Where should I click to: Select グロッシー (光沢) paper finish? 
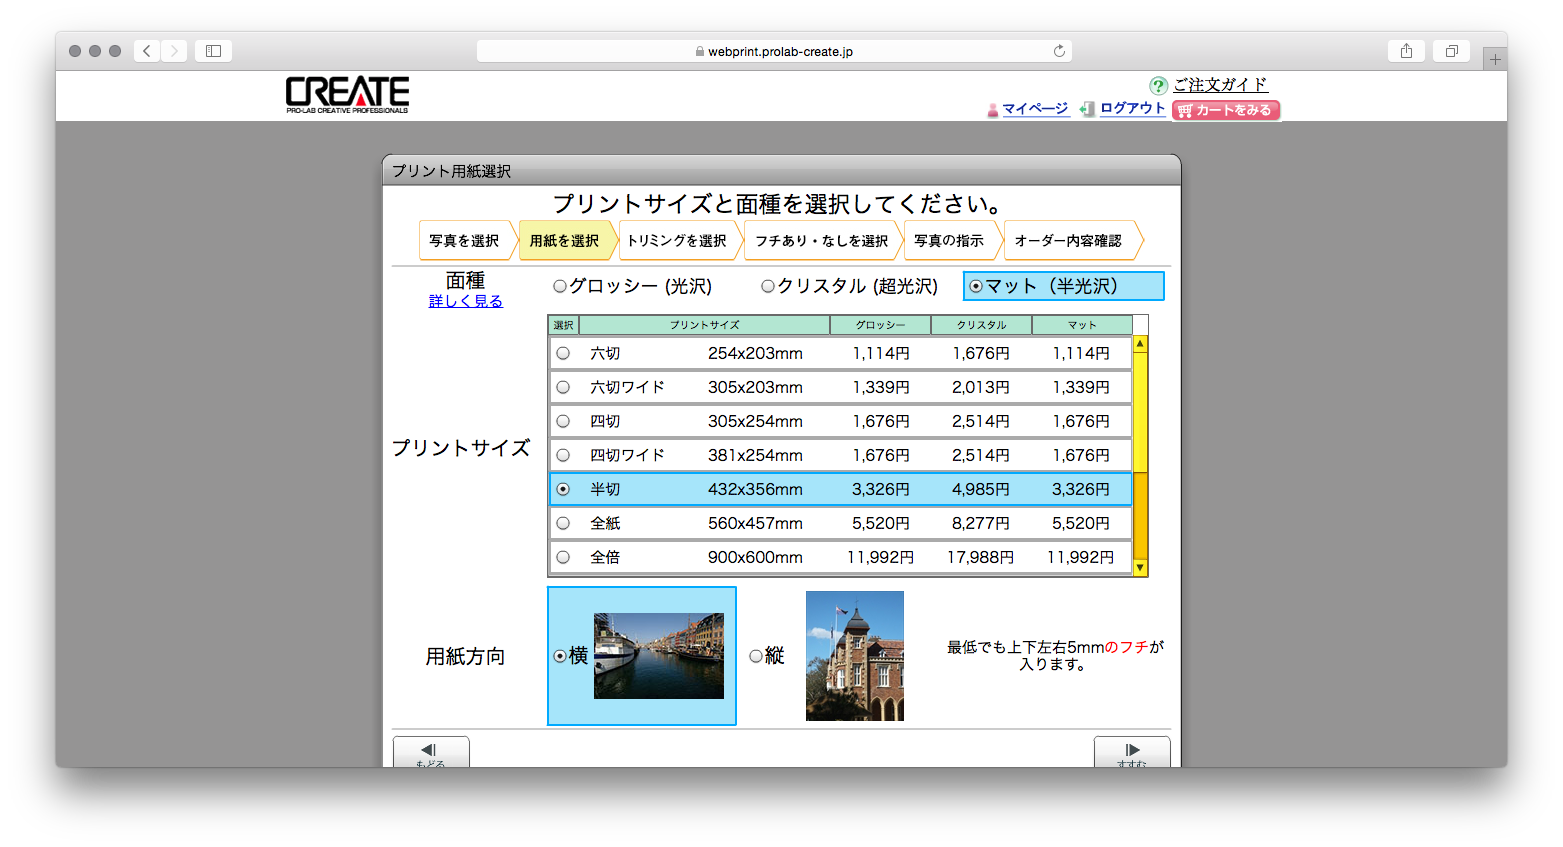560,286
